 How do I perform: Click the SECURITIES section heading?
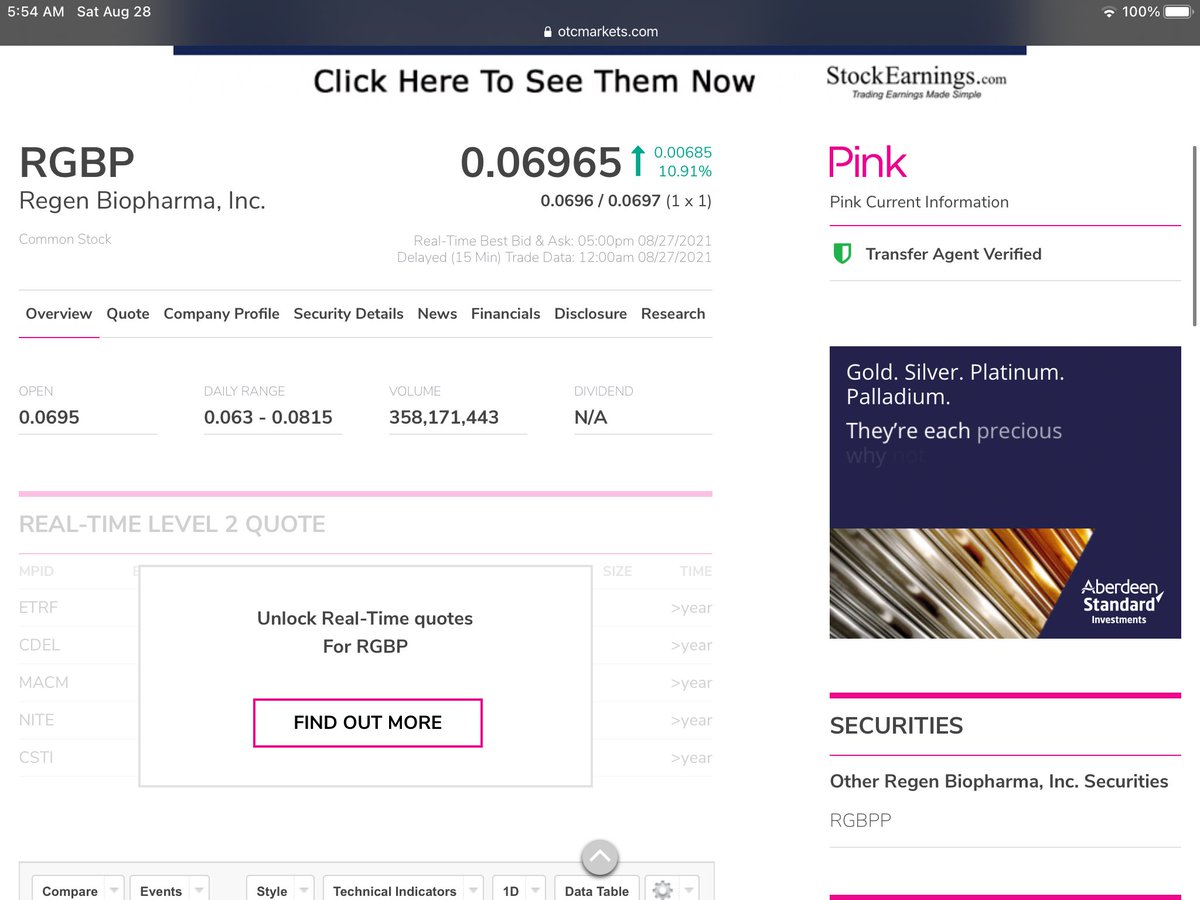point(896,726)
